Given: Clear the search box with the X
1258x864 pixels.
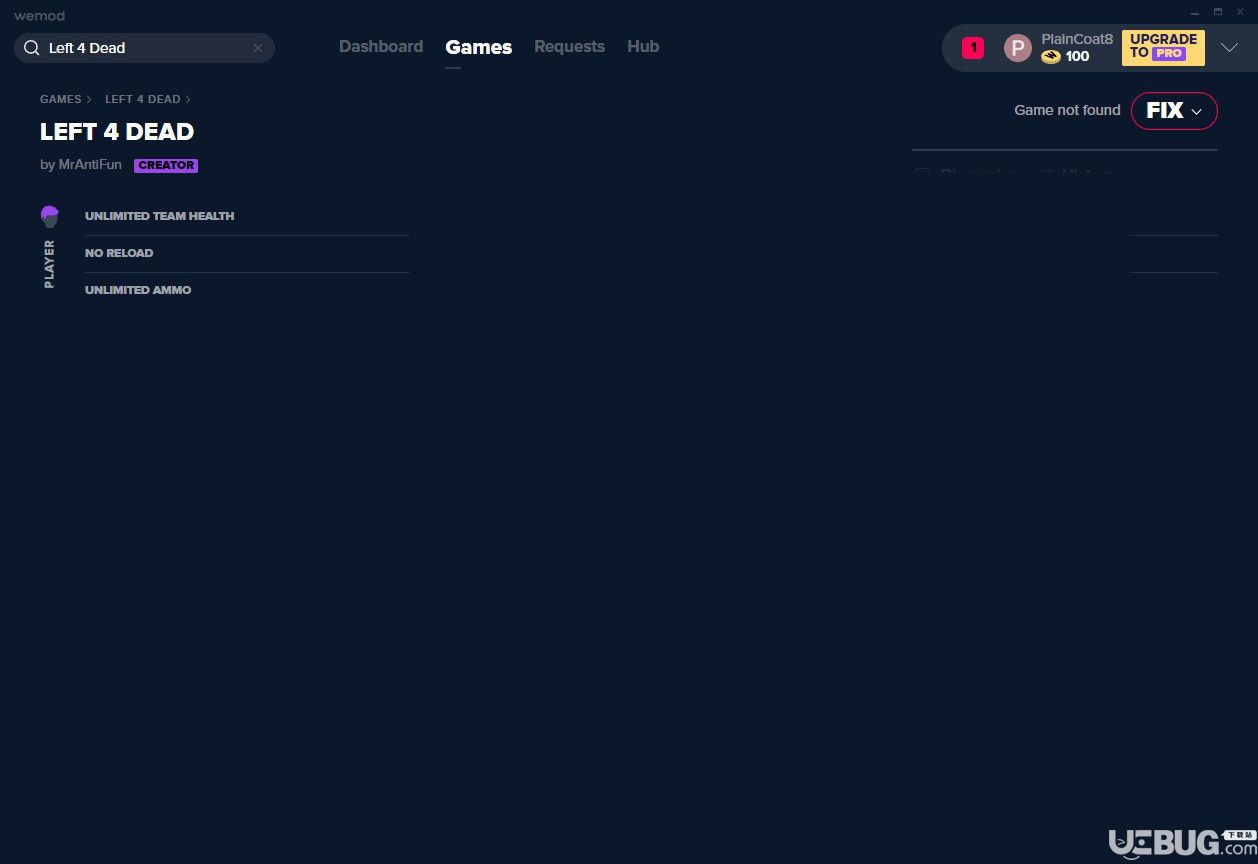Looking at the screenshot, I should pos(258,48).
